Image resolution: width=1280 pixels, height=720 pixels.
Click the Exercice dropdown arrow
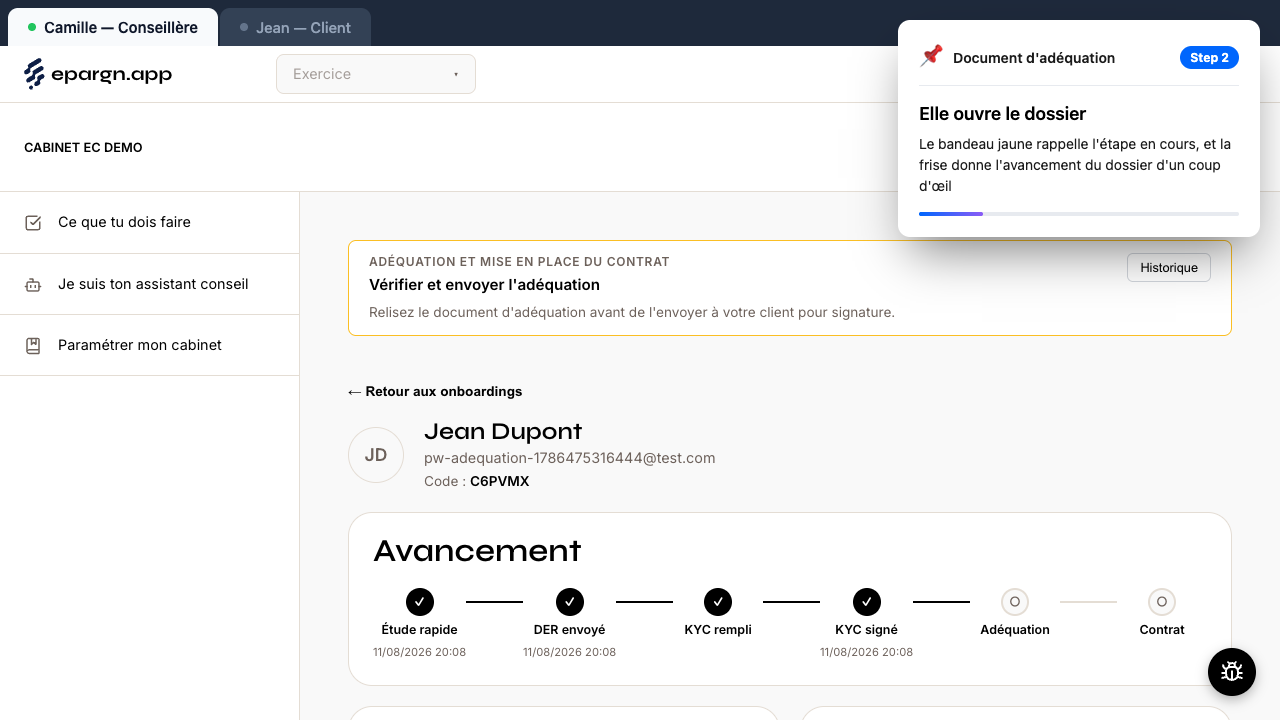(x=456, y=75)
